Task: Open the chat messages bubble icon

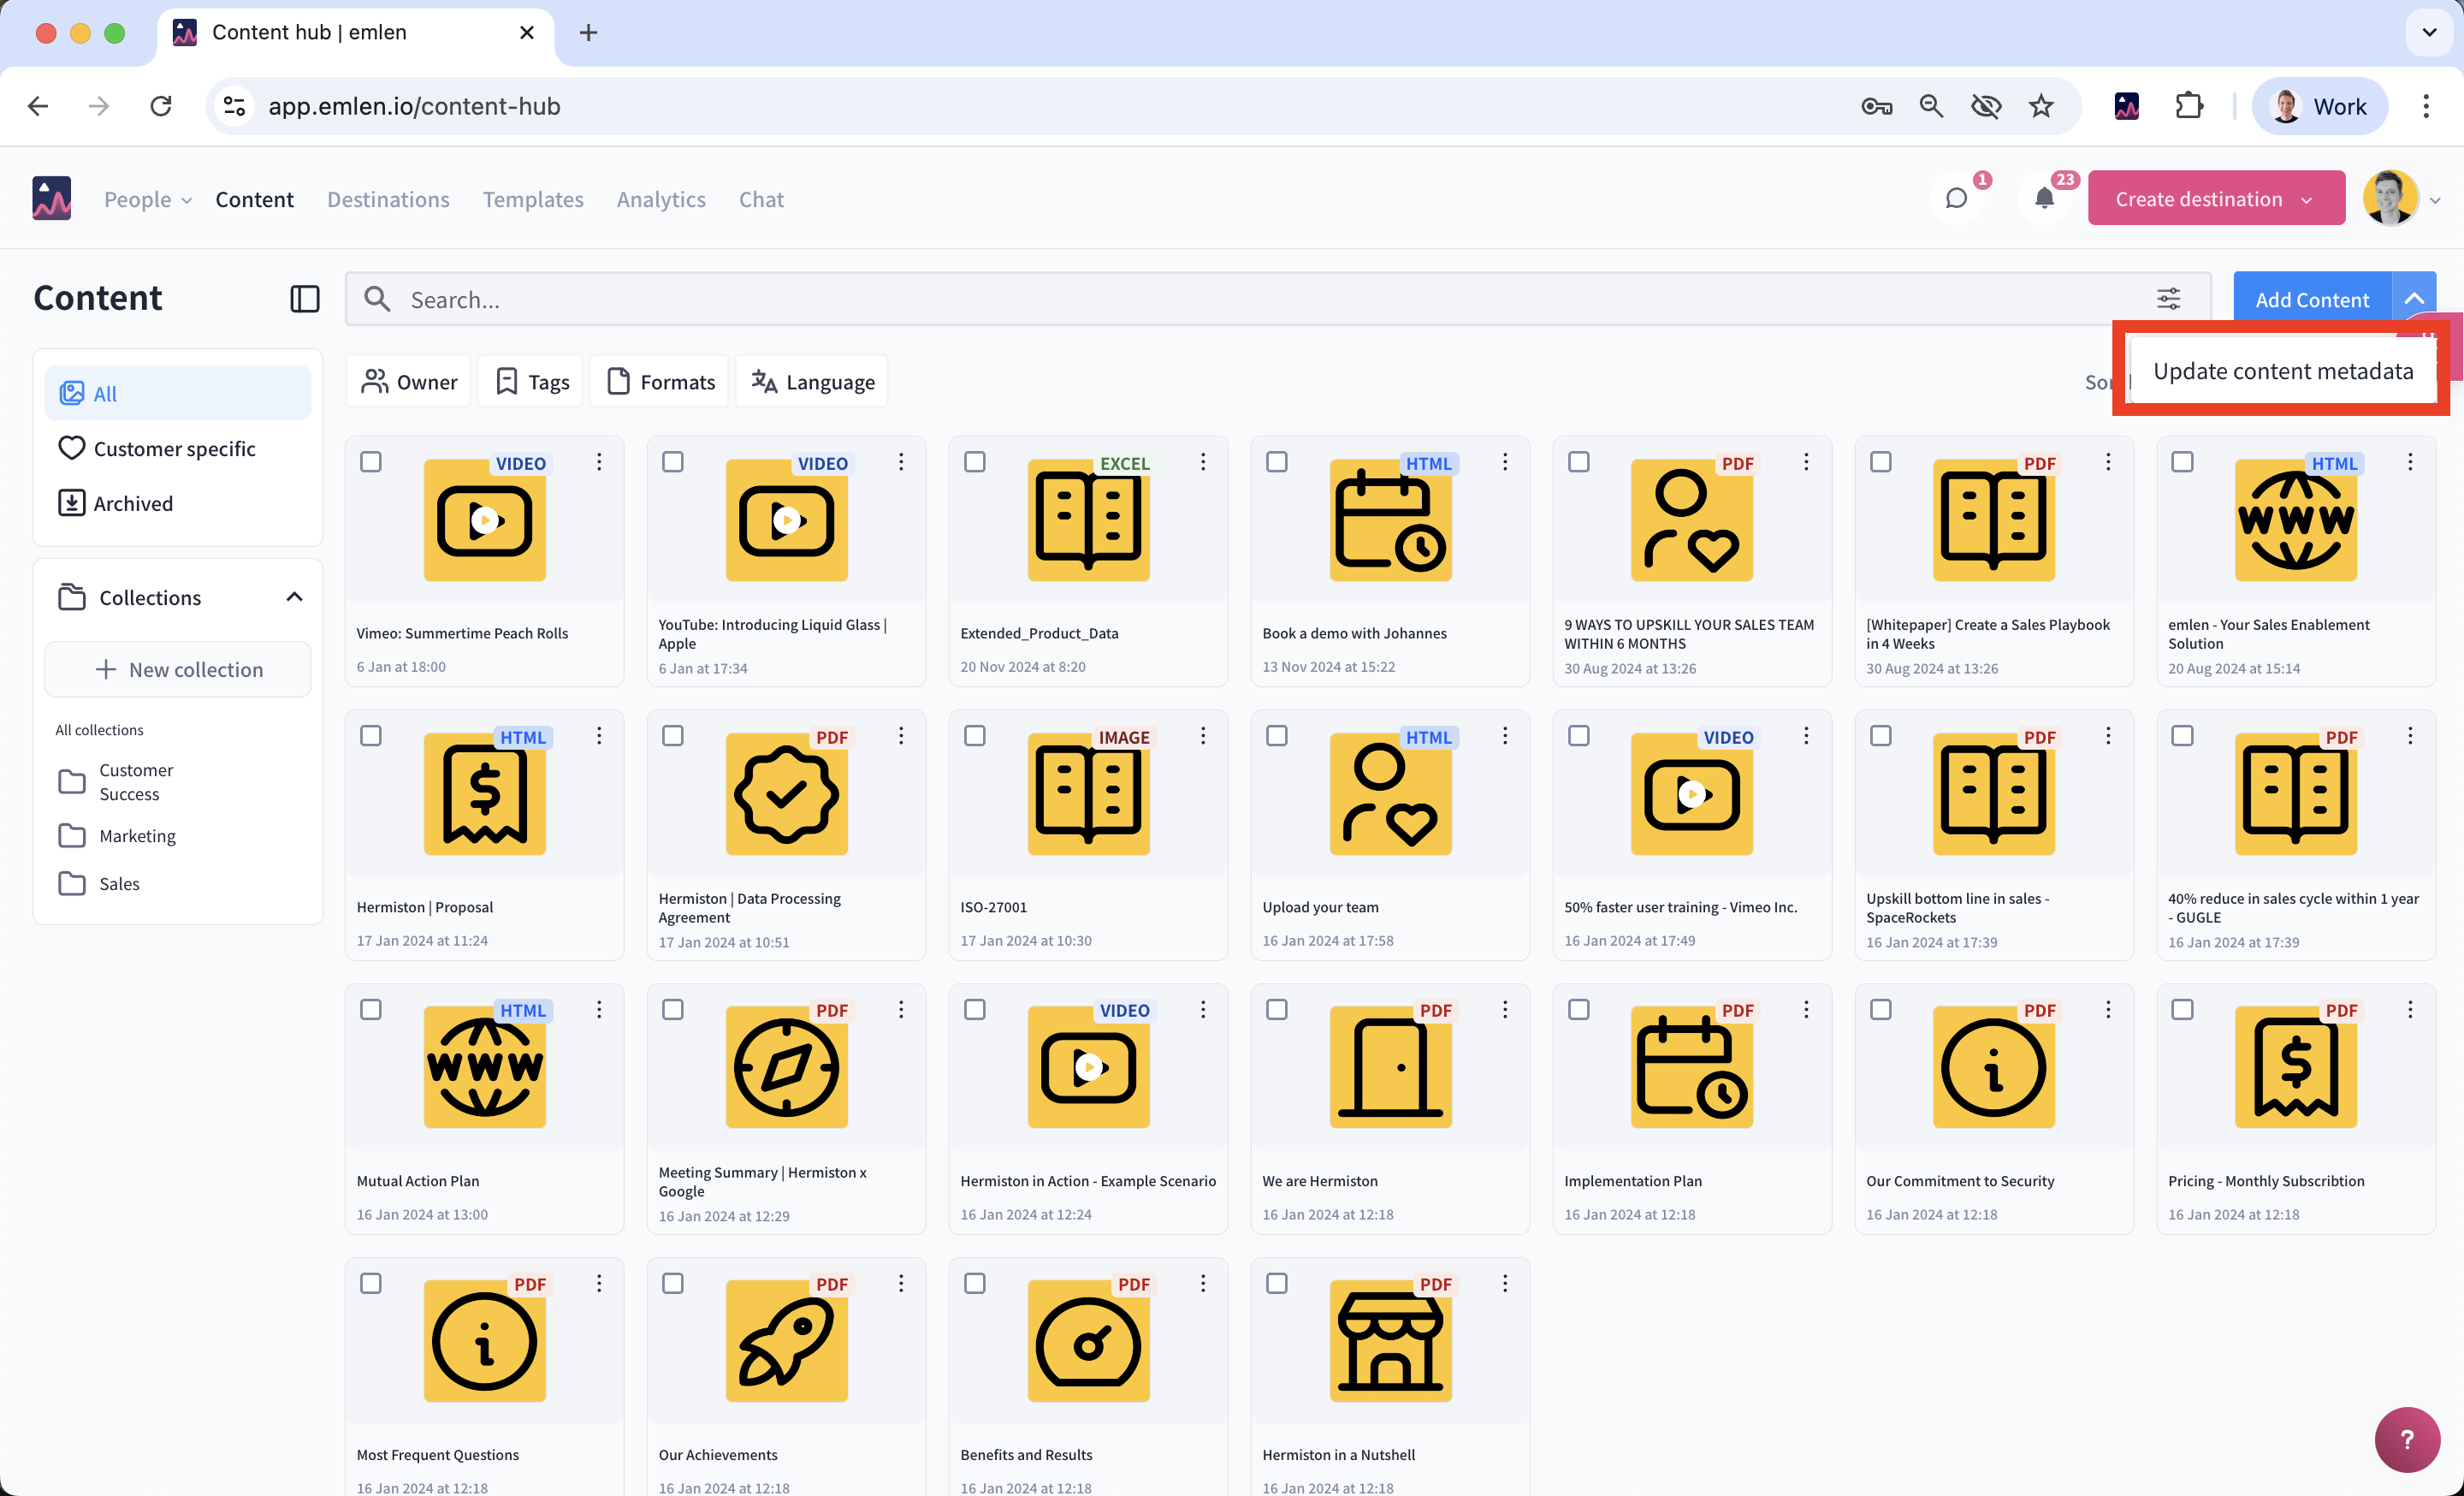Action: 1956,198
